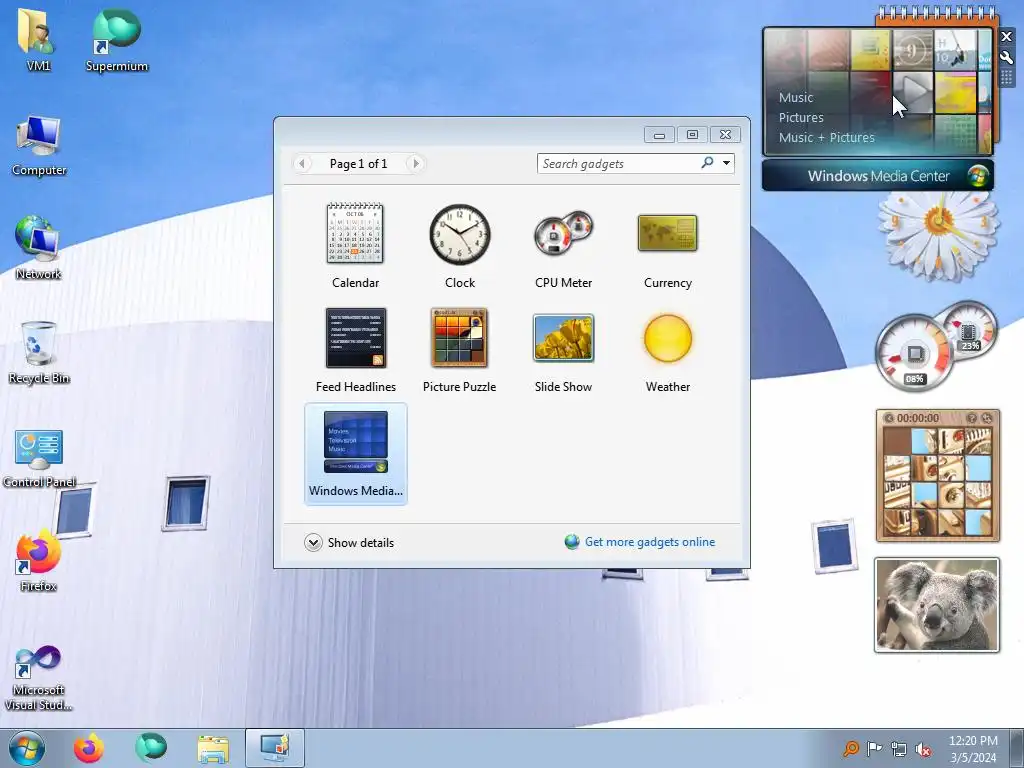Open the search options dropdown arrow
This screenshot has height=768, width=1024.
coord(726,163)
